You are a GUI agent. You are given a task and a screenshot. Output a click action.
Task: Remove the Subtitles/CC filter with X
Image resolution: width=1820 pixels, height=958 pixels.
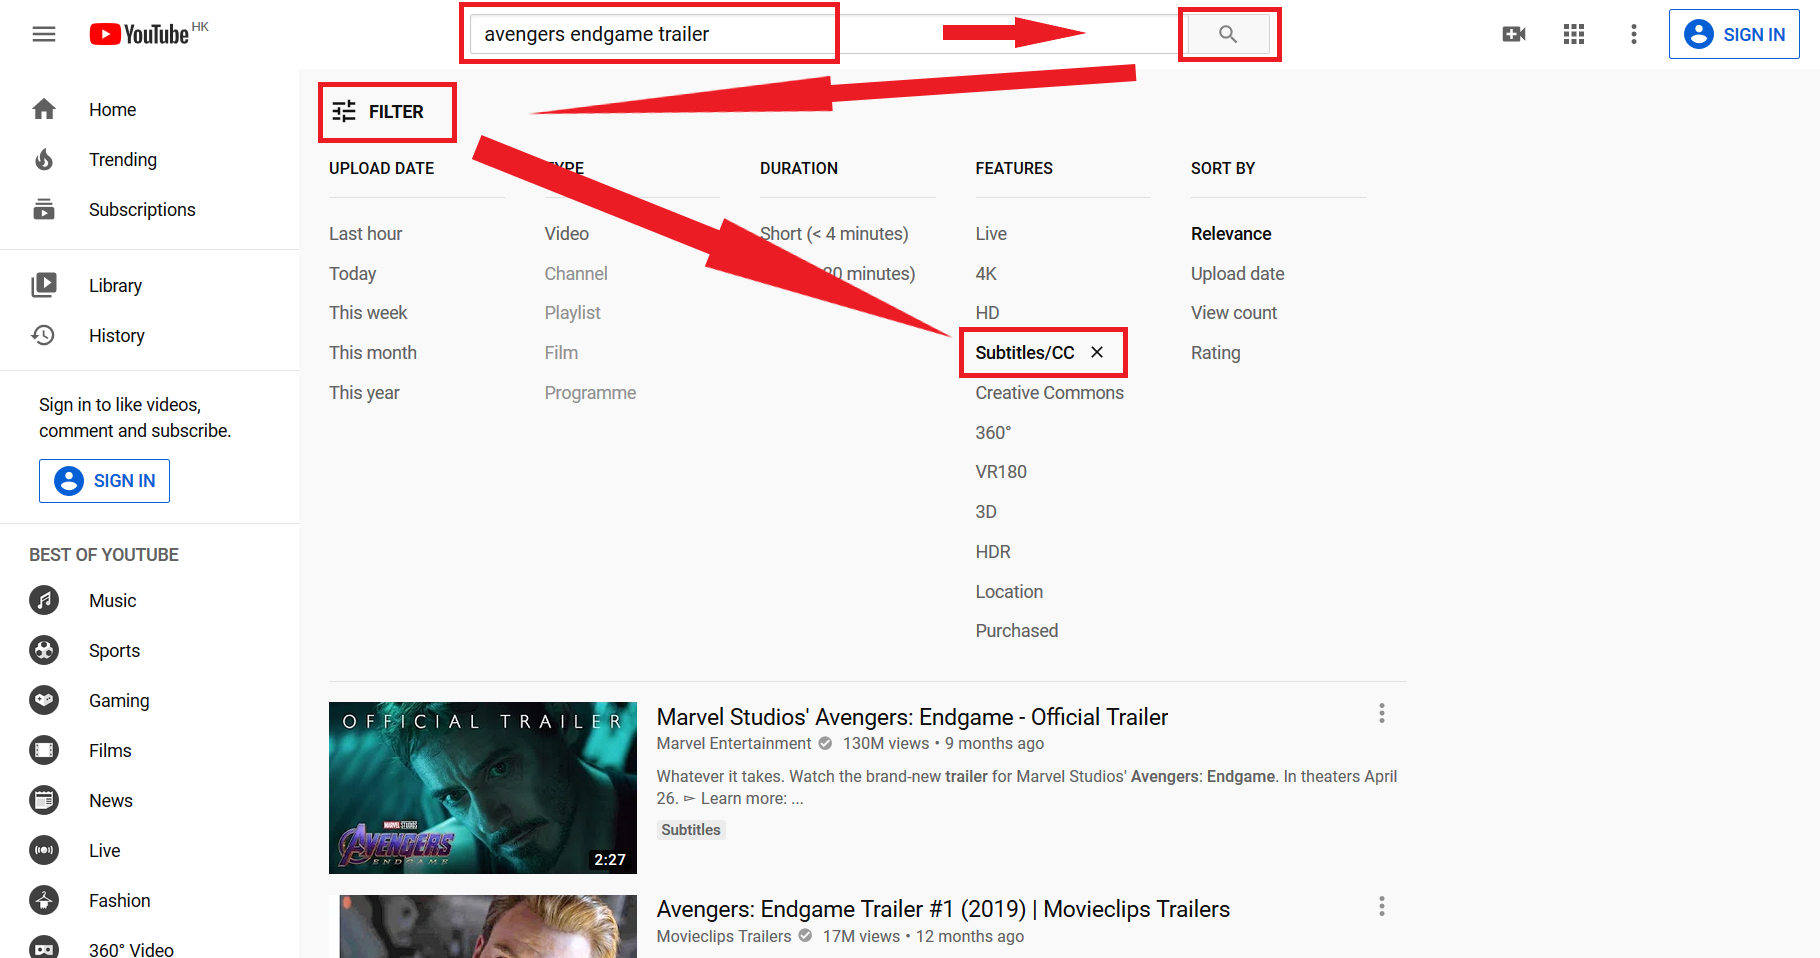pos(1097,352)
